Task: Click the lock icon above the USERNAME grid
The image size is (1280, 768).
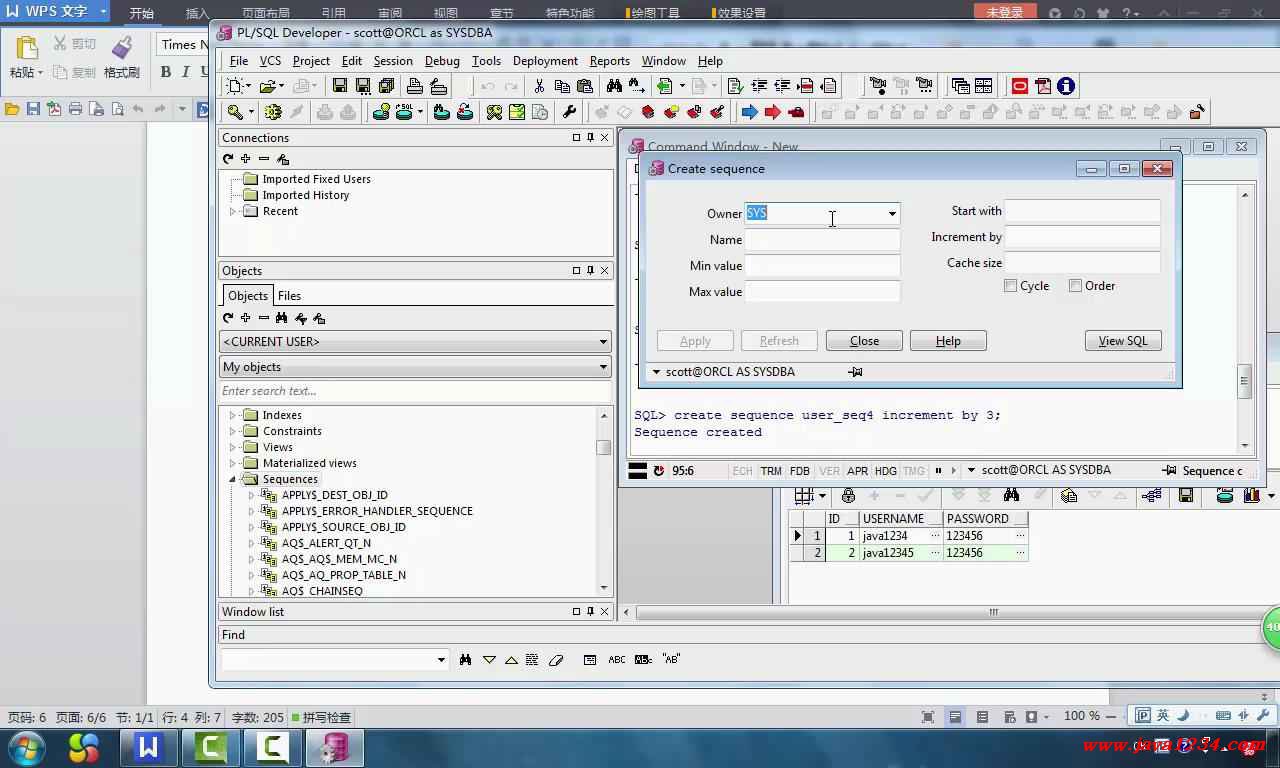Action: tap(848, 495)
